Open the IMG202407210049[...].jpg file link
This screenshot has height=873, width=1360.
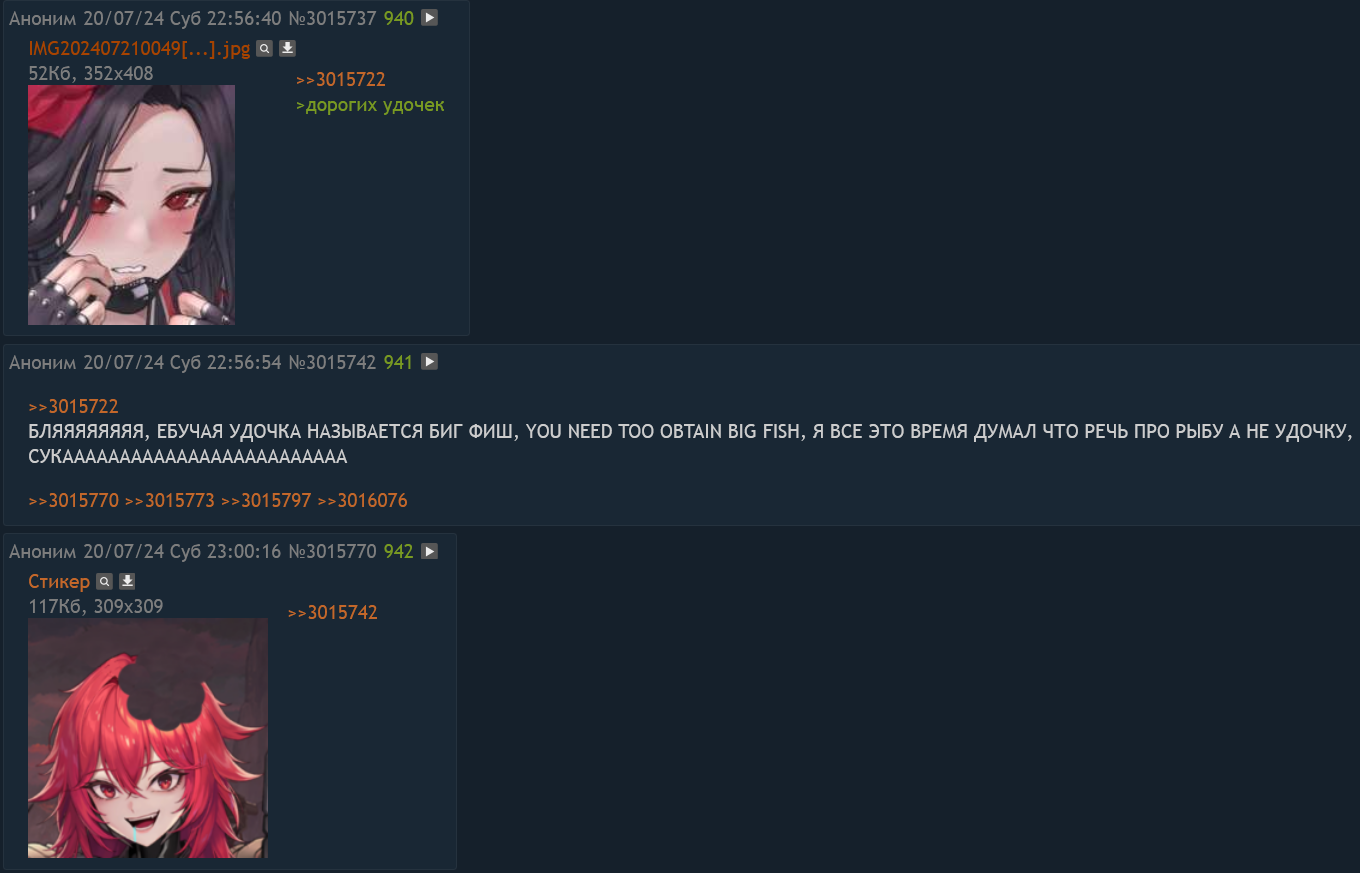point(139,49)
